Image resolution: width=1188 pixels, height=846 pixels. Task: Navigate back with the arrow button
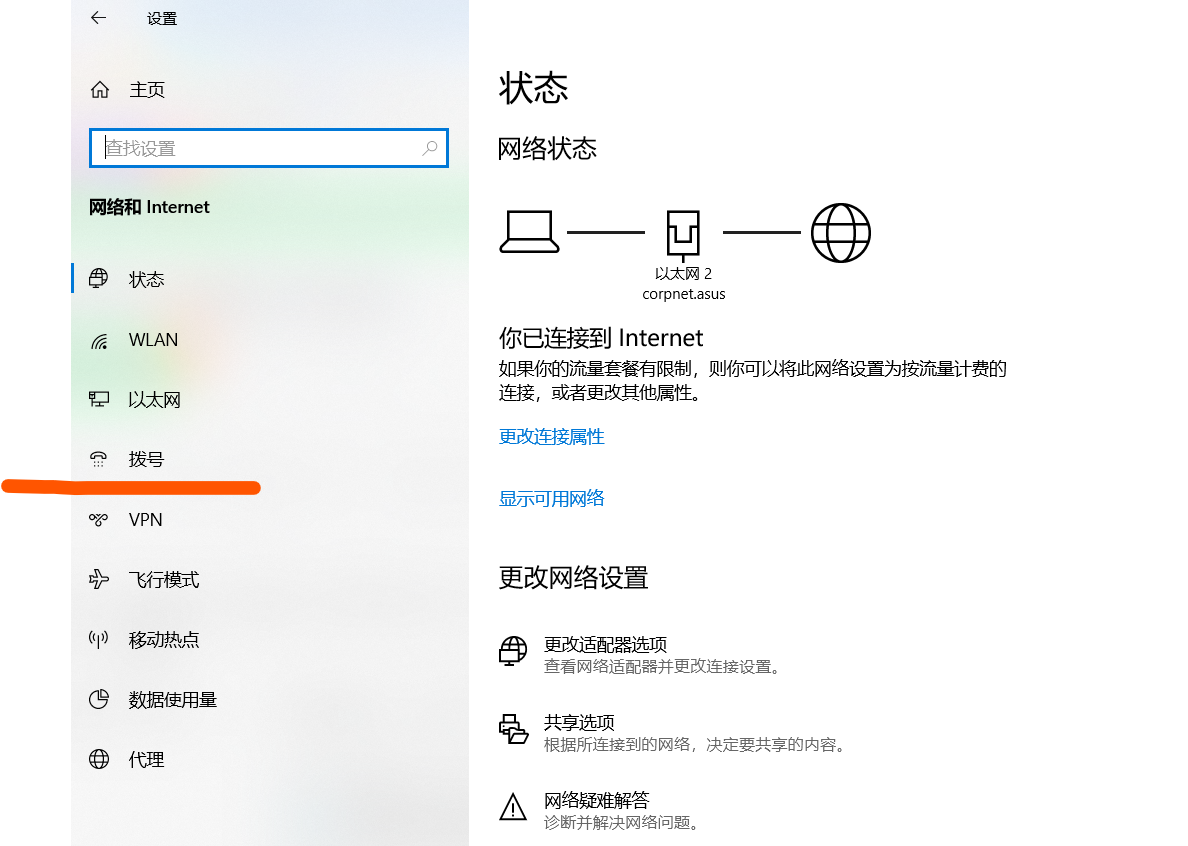point(98,17)
